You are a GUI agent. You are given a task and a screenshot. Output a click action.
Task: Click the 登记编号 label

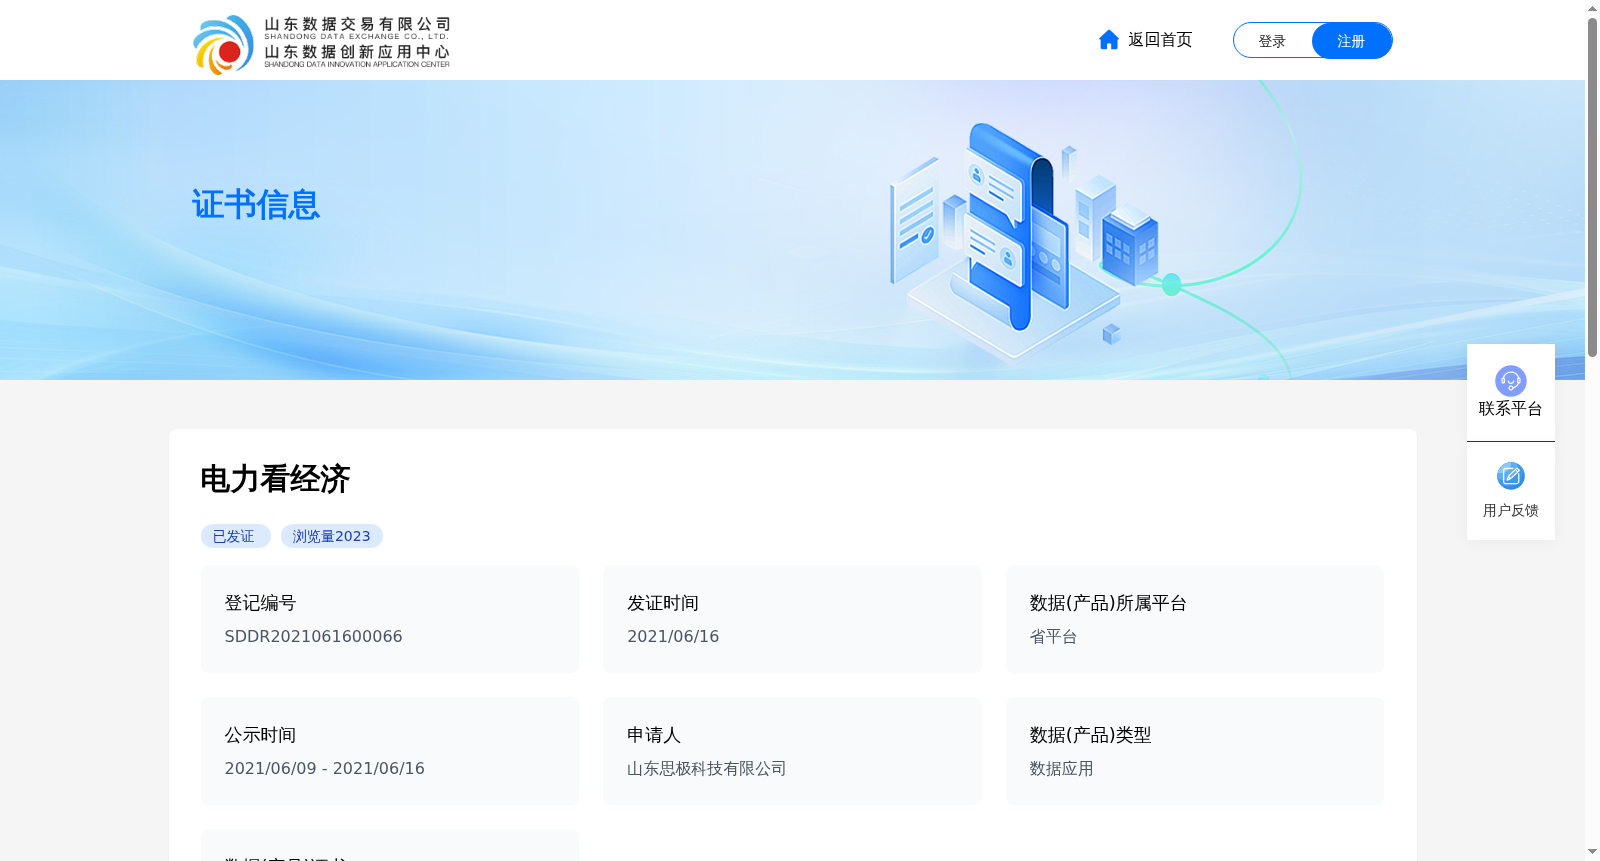point(260,603)
